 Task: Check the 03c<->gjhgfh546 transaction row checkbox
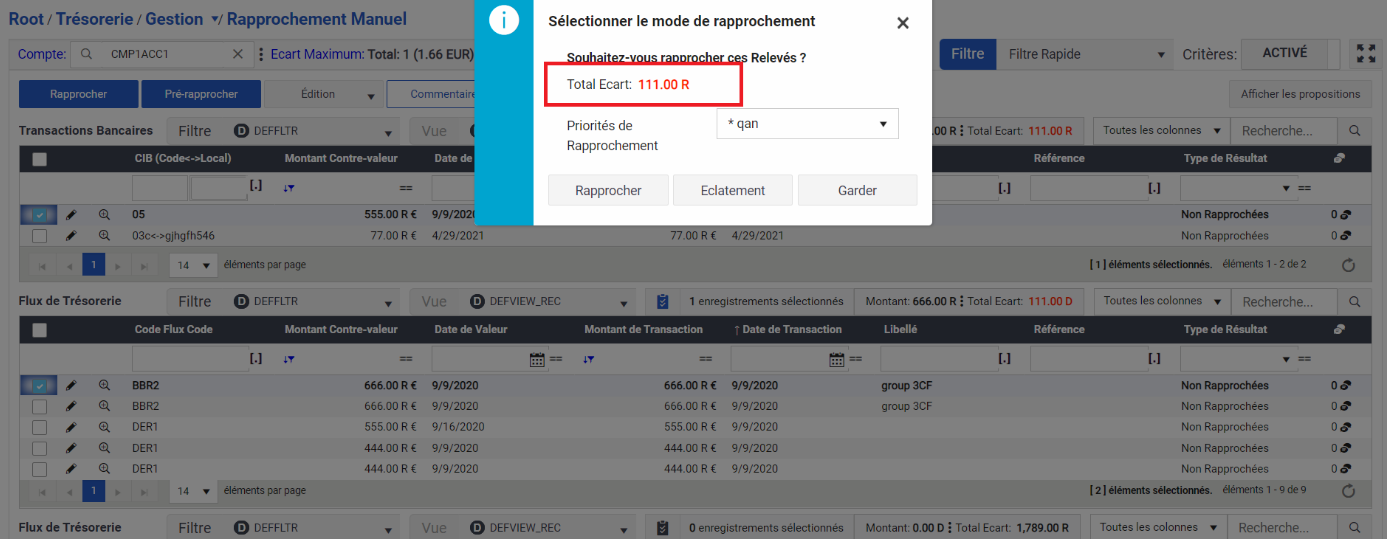40,236
